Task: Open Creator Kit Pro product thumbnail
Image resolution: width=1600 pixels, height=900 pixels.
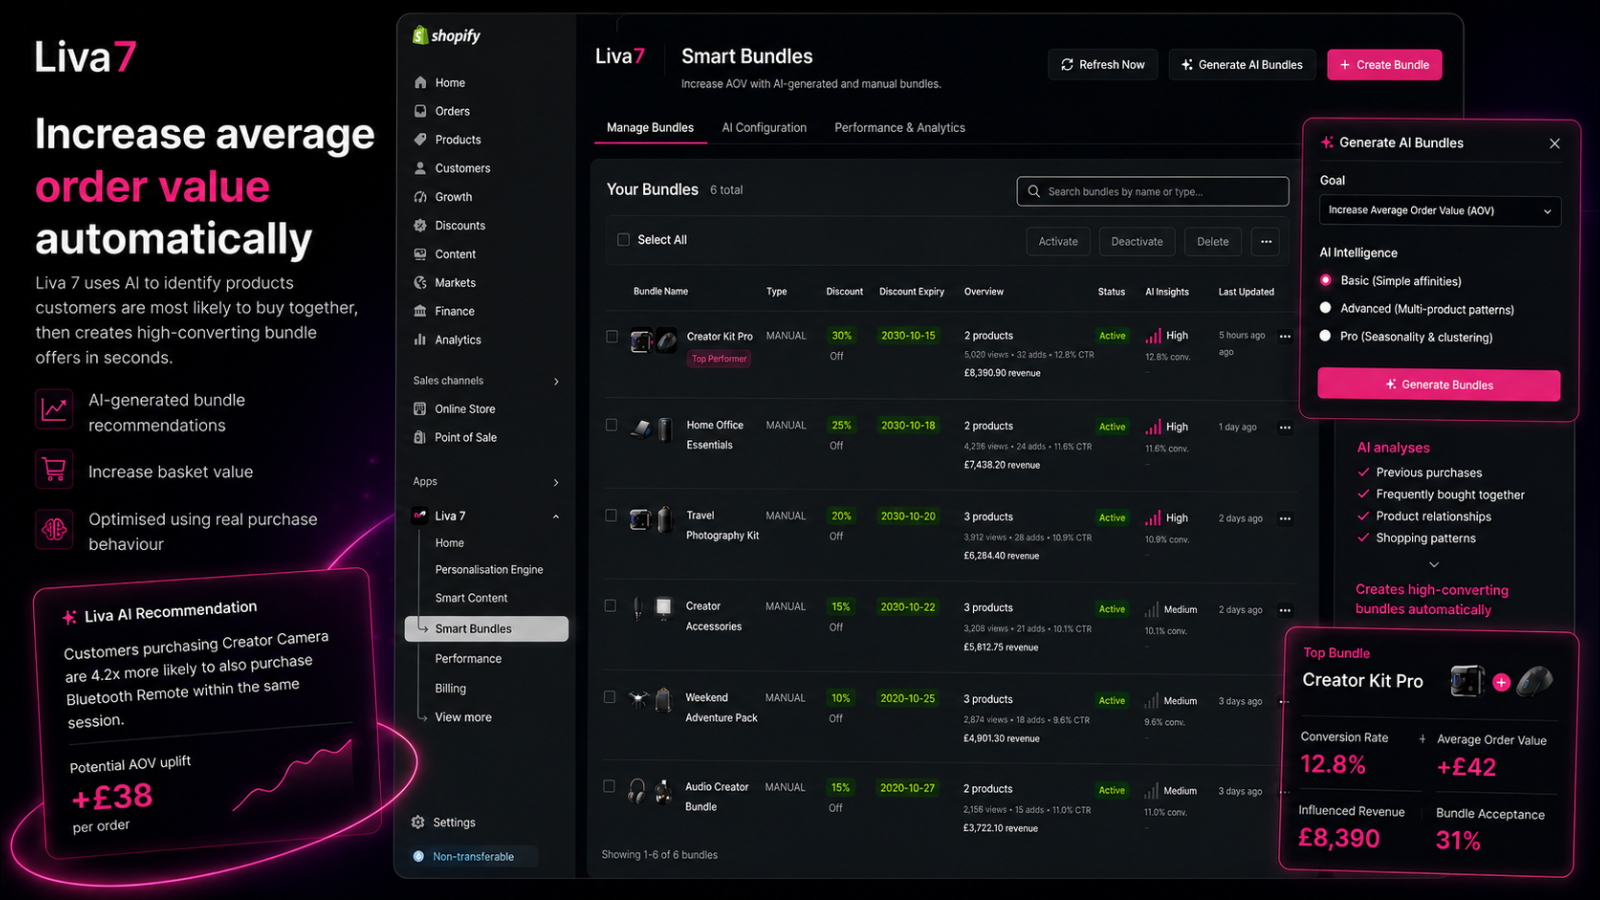Action: coord(654,342)
